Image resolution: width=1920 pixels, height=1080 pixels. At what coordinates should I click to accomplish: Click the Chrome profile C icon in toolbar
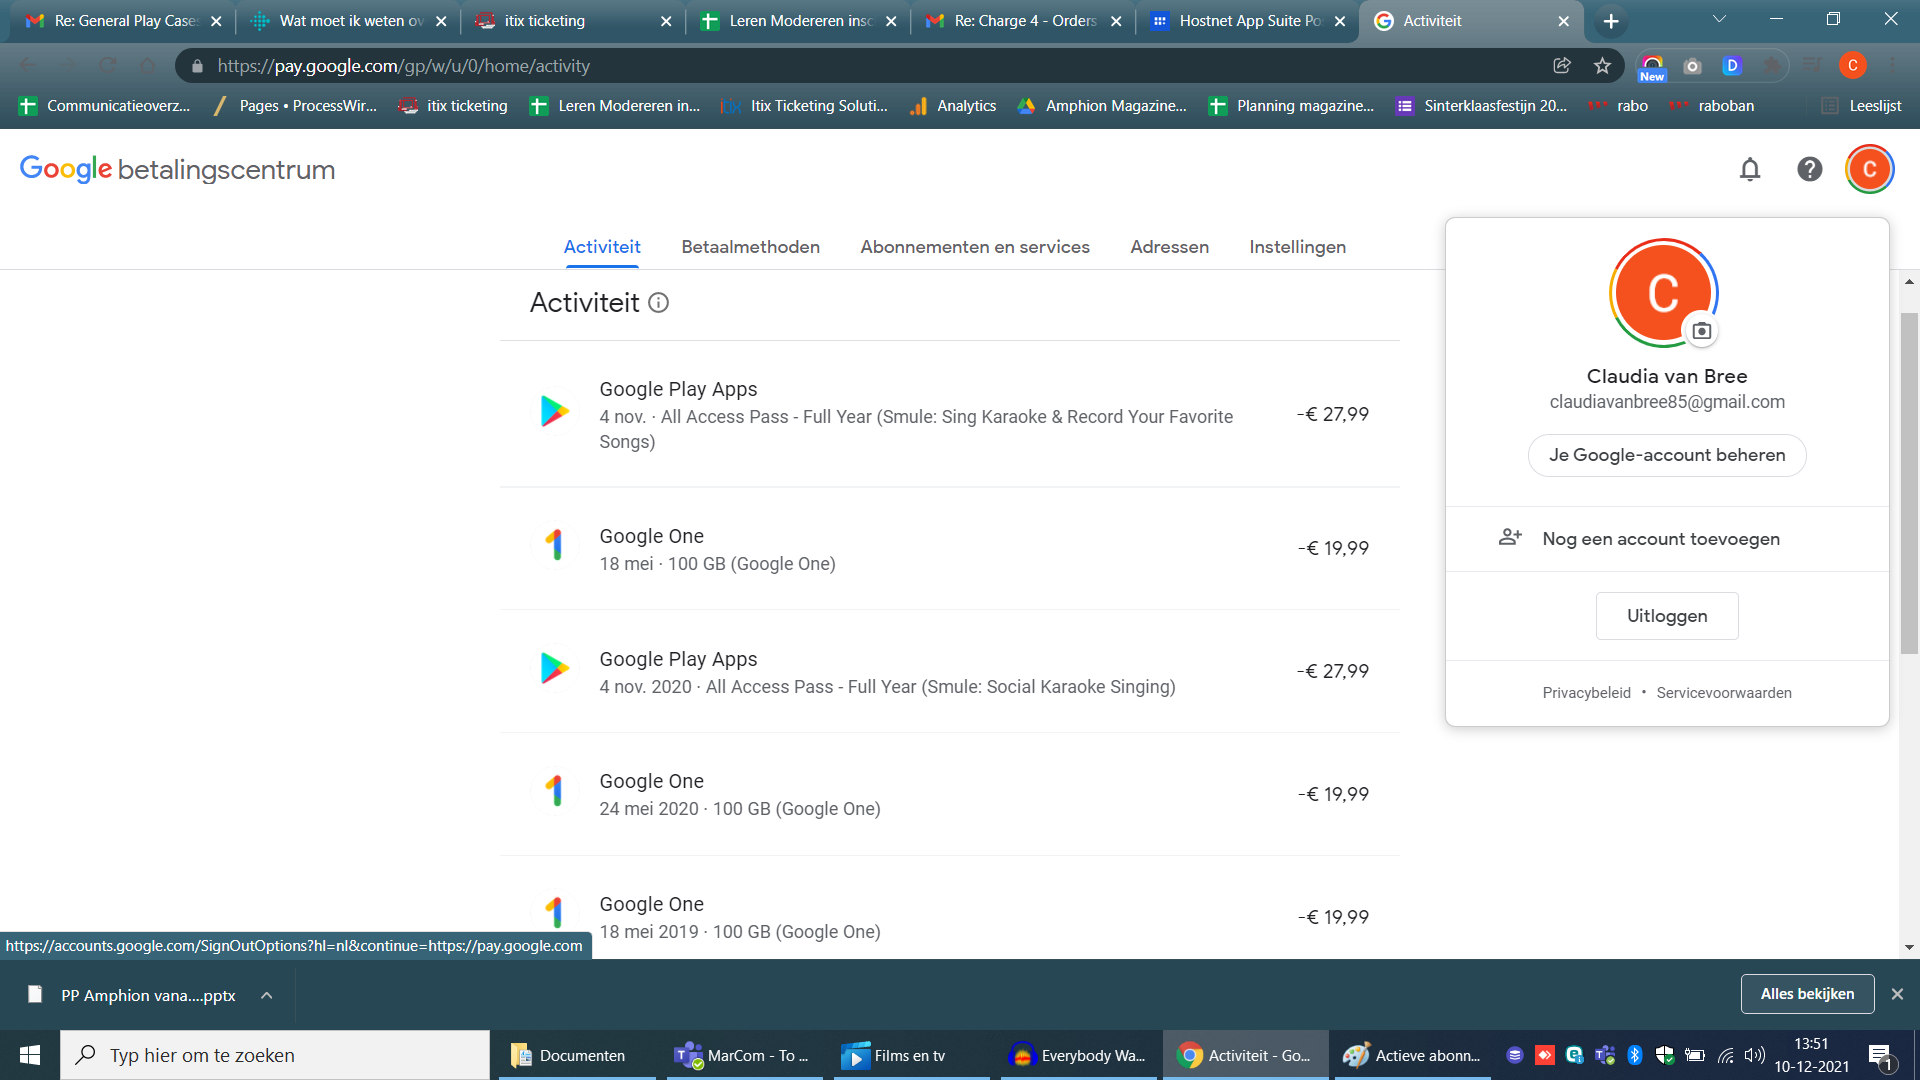[x=1852, y=66]
